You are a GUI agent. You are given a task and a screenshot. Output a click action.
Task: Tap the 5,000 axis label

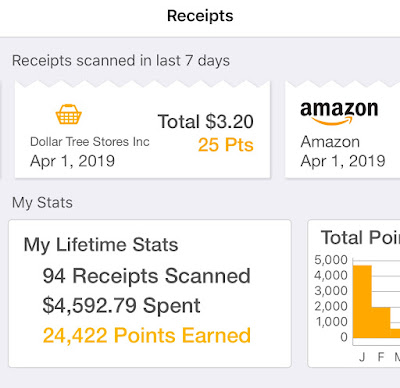click(x=331, y=260)
